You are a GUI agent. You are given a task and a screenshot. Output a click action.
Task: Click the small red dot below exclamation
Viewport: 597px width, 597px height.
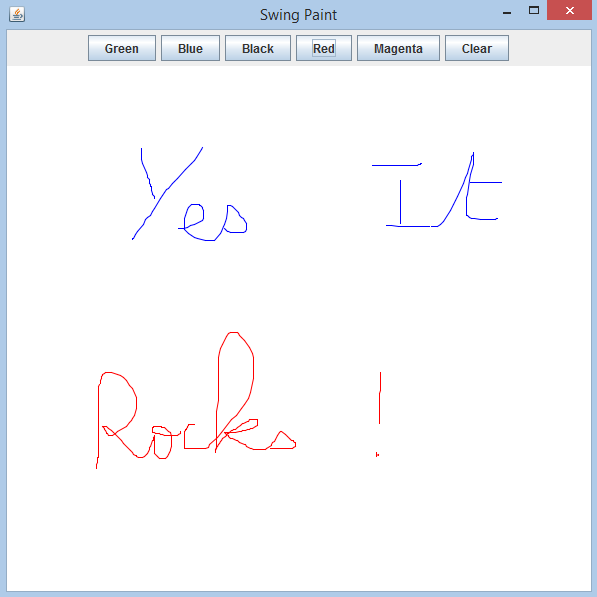[x=377, y=454]
